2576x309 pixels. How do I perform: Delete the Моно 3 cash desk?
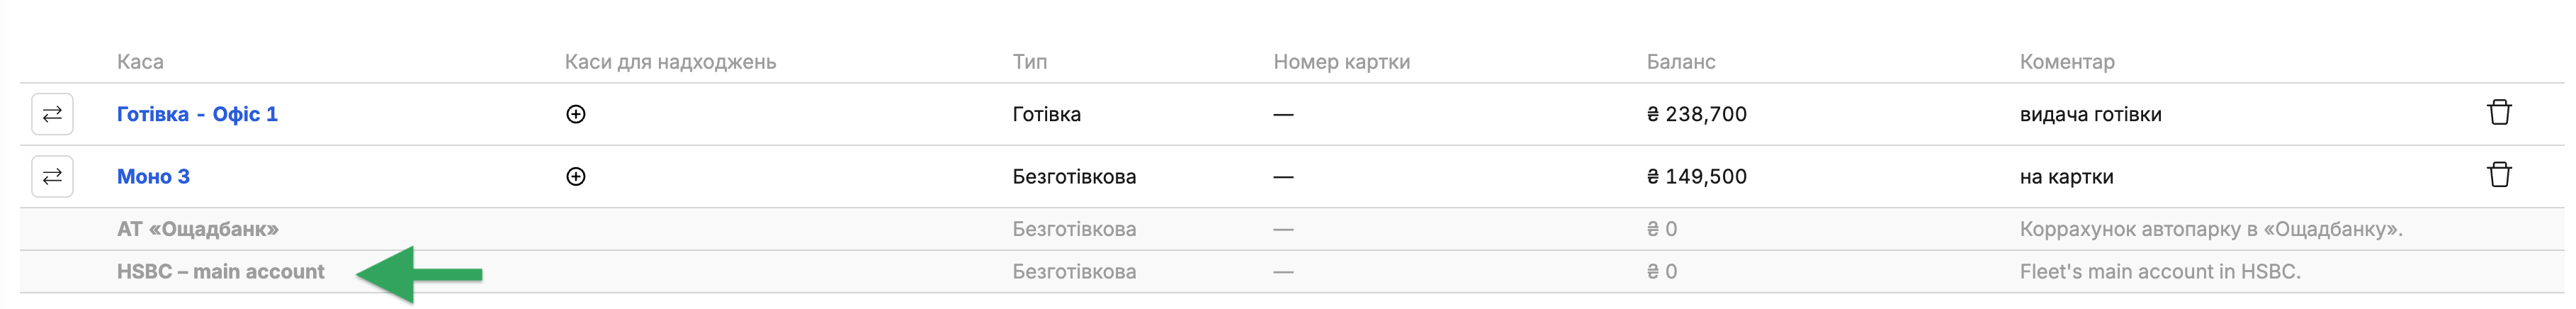click(2499, 174)
